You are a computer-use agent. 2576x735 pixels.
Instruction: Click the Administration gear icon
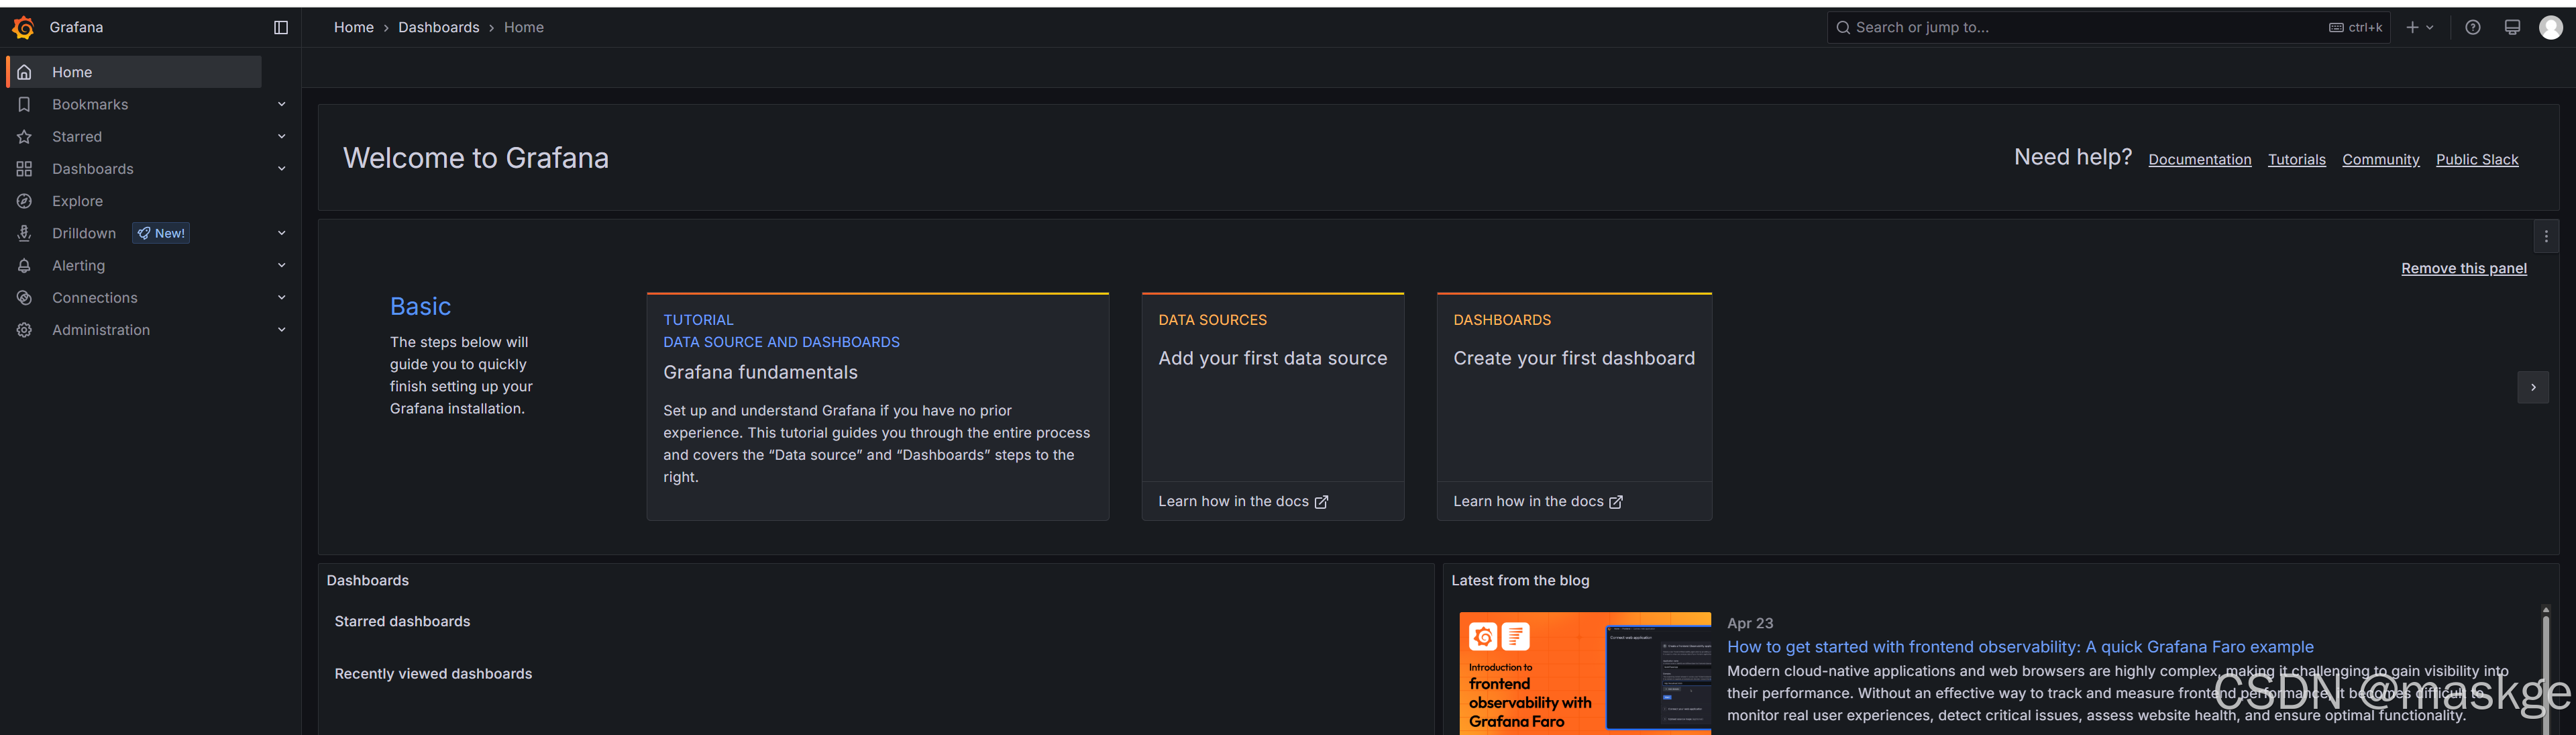24,330
